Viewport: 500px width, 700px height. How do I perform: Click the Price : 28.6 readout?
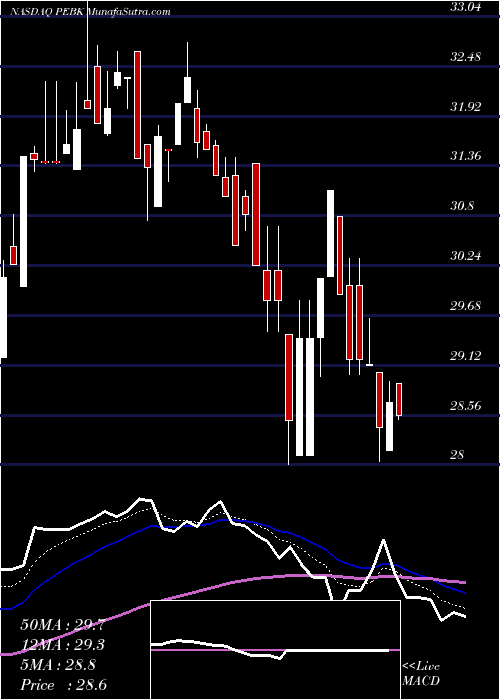[63, 685]
